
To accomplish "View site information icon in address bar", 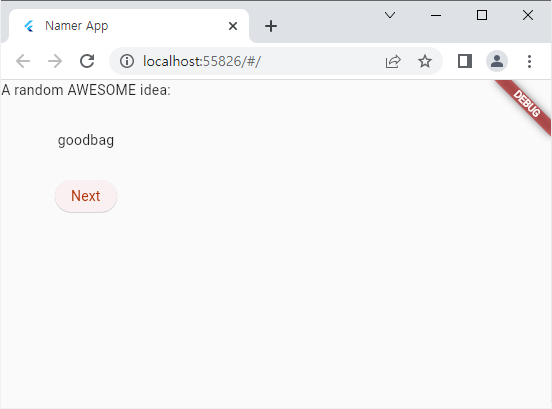I will [x=127, y=61].
